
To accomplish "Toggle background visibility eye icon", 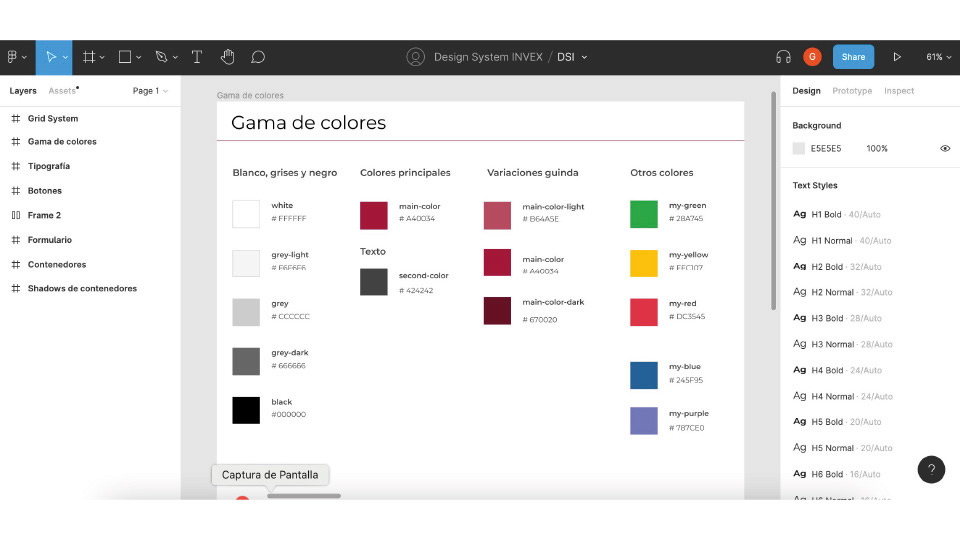I will tap(945, 148).
